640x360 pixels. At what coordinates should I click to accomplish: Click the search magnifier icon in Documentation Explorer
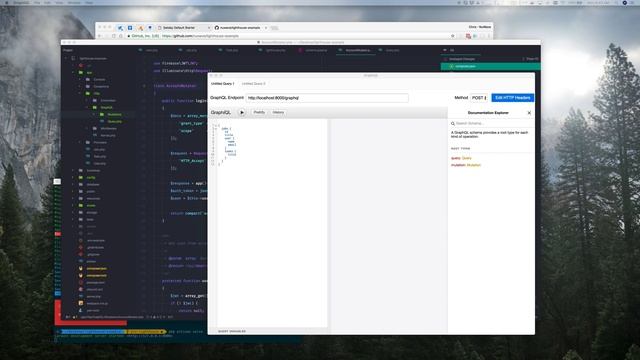(453, 123)
